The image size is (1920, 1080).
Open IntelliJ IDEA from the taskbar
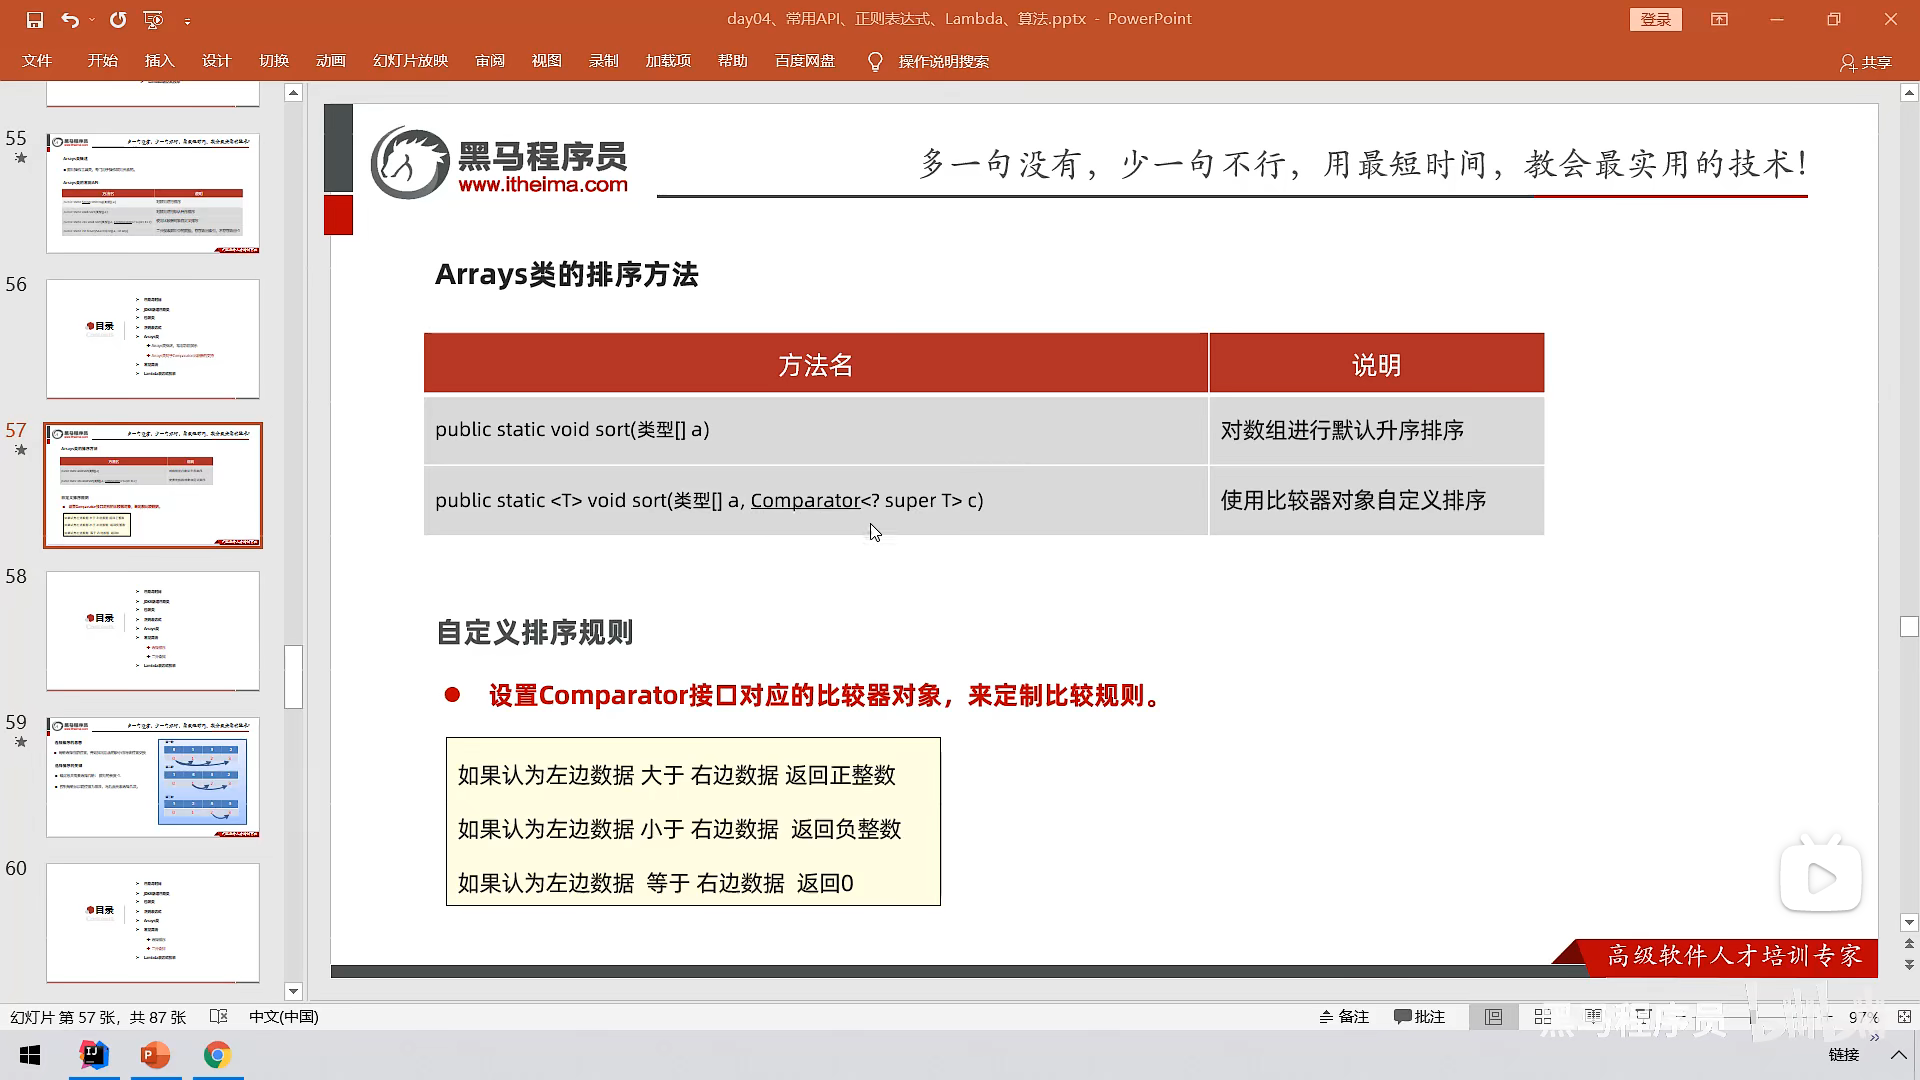[94, 1055]
